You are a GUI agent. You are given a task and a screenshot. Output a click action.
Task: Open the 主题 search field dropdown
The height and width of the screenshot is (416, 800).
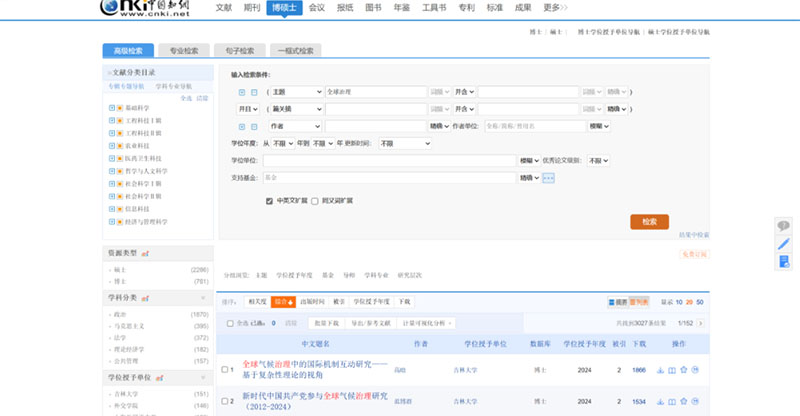click(296, 92)
